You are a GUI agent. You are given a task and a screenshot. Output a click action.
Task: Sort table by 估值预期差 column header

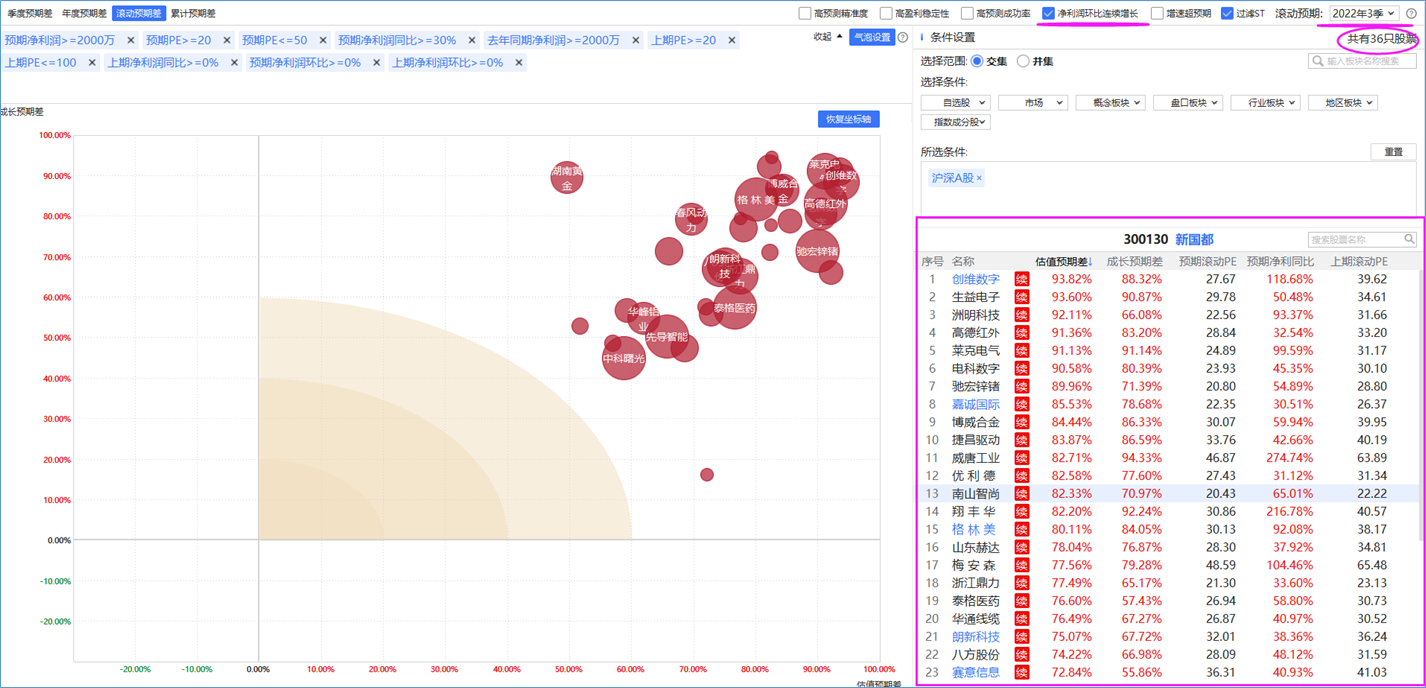pyautogui.click(x=1064, y=261)
